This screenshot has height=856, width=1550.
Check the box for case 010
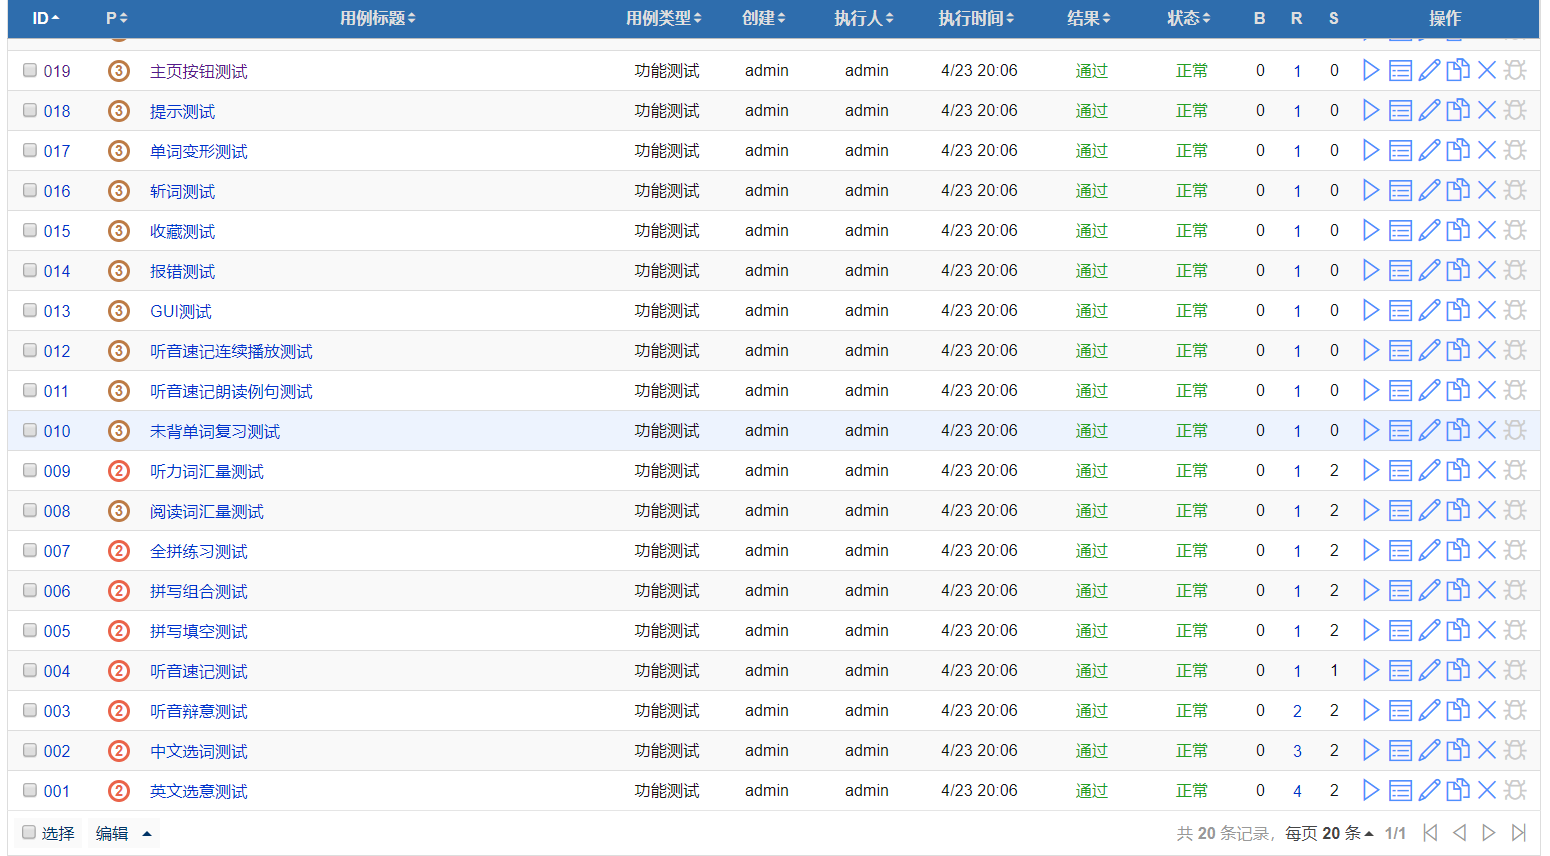30,430
